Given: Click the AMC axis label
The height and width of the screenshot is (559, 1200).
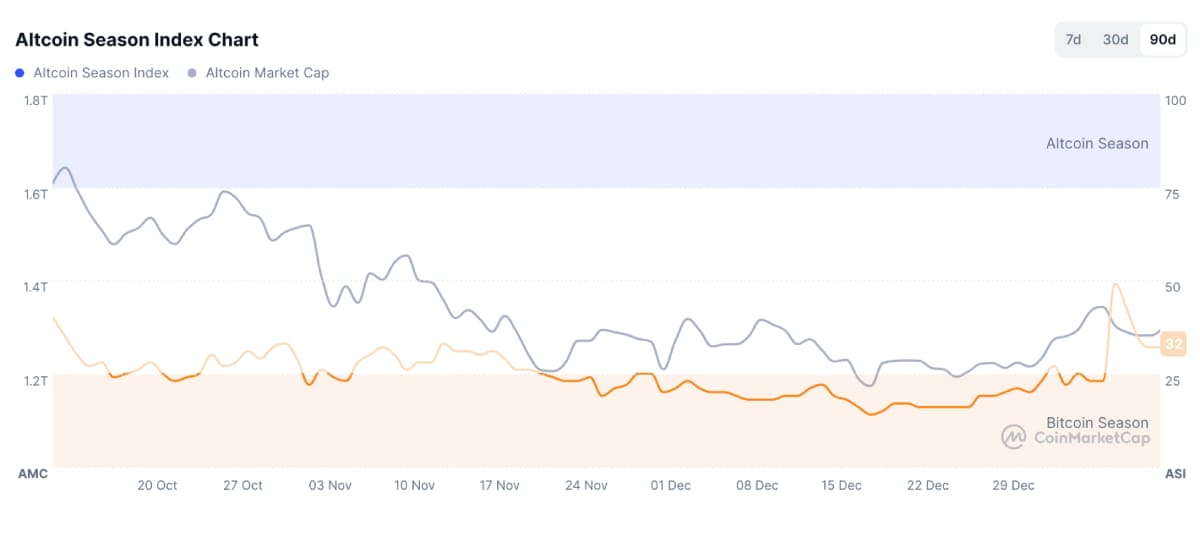Looking at the screenshot, I should [33, 473].
